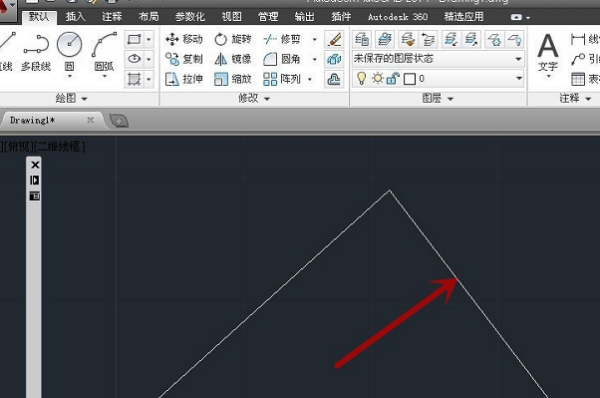Select the Rotate (旋转) tool
The image size is (600, 398).
coord(233,39)
